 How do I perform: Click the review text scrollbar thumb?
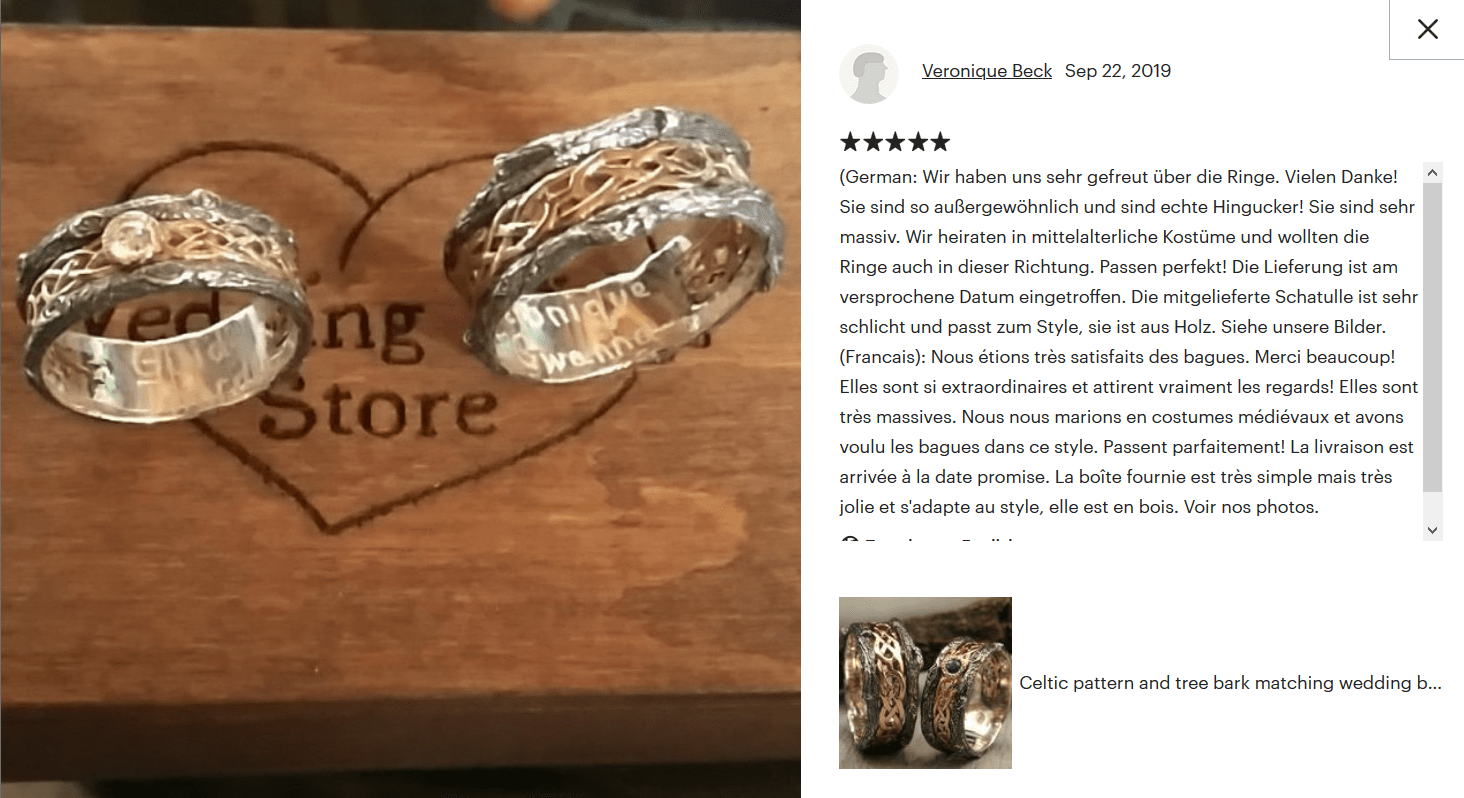[x=1433, y=337]
